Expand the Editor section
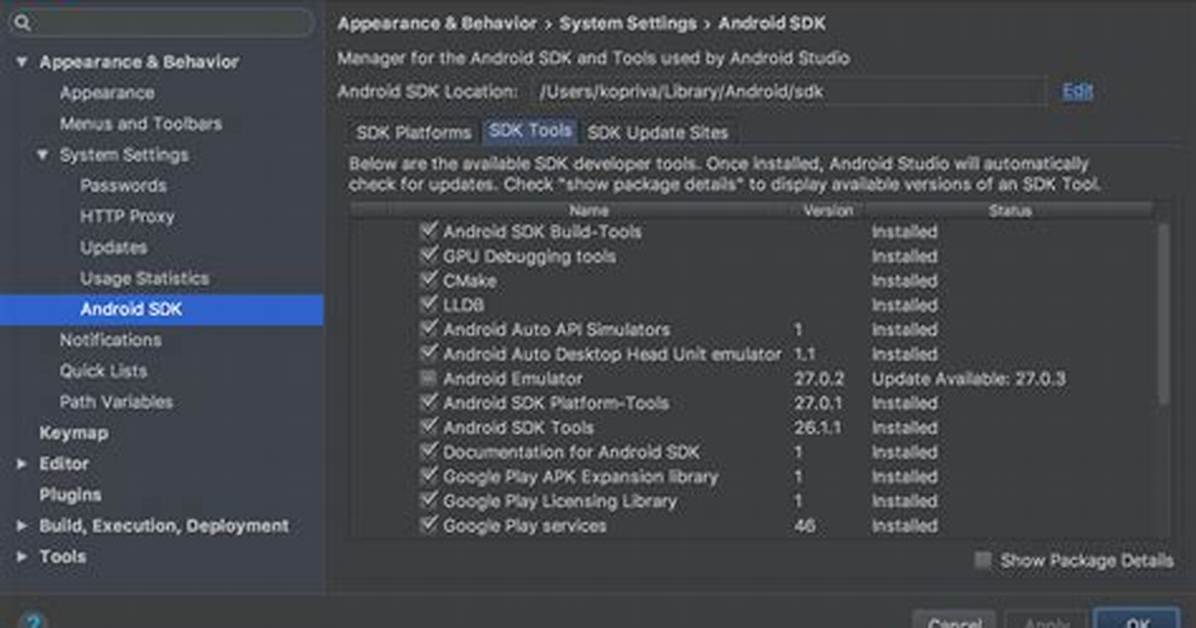 [22, 464]
